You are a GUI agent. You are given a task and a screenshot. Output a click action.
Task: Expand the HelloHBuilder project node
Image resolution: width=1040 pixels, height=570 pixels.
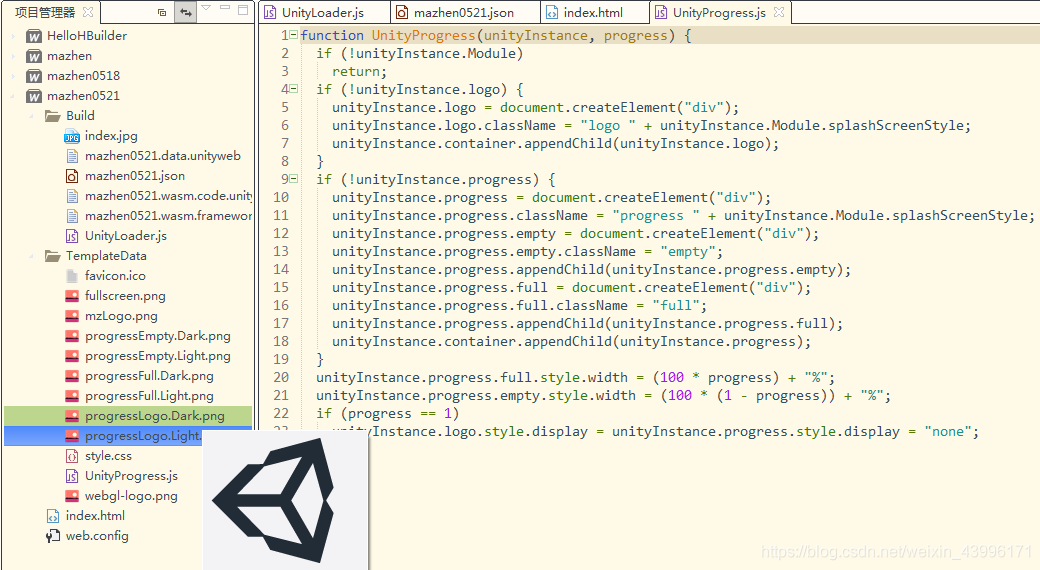[13, 36]
